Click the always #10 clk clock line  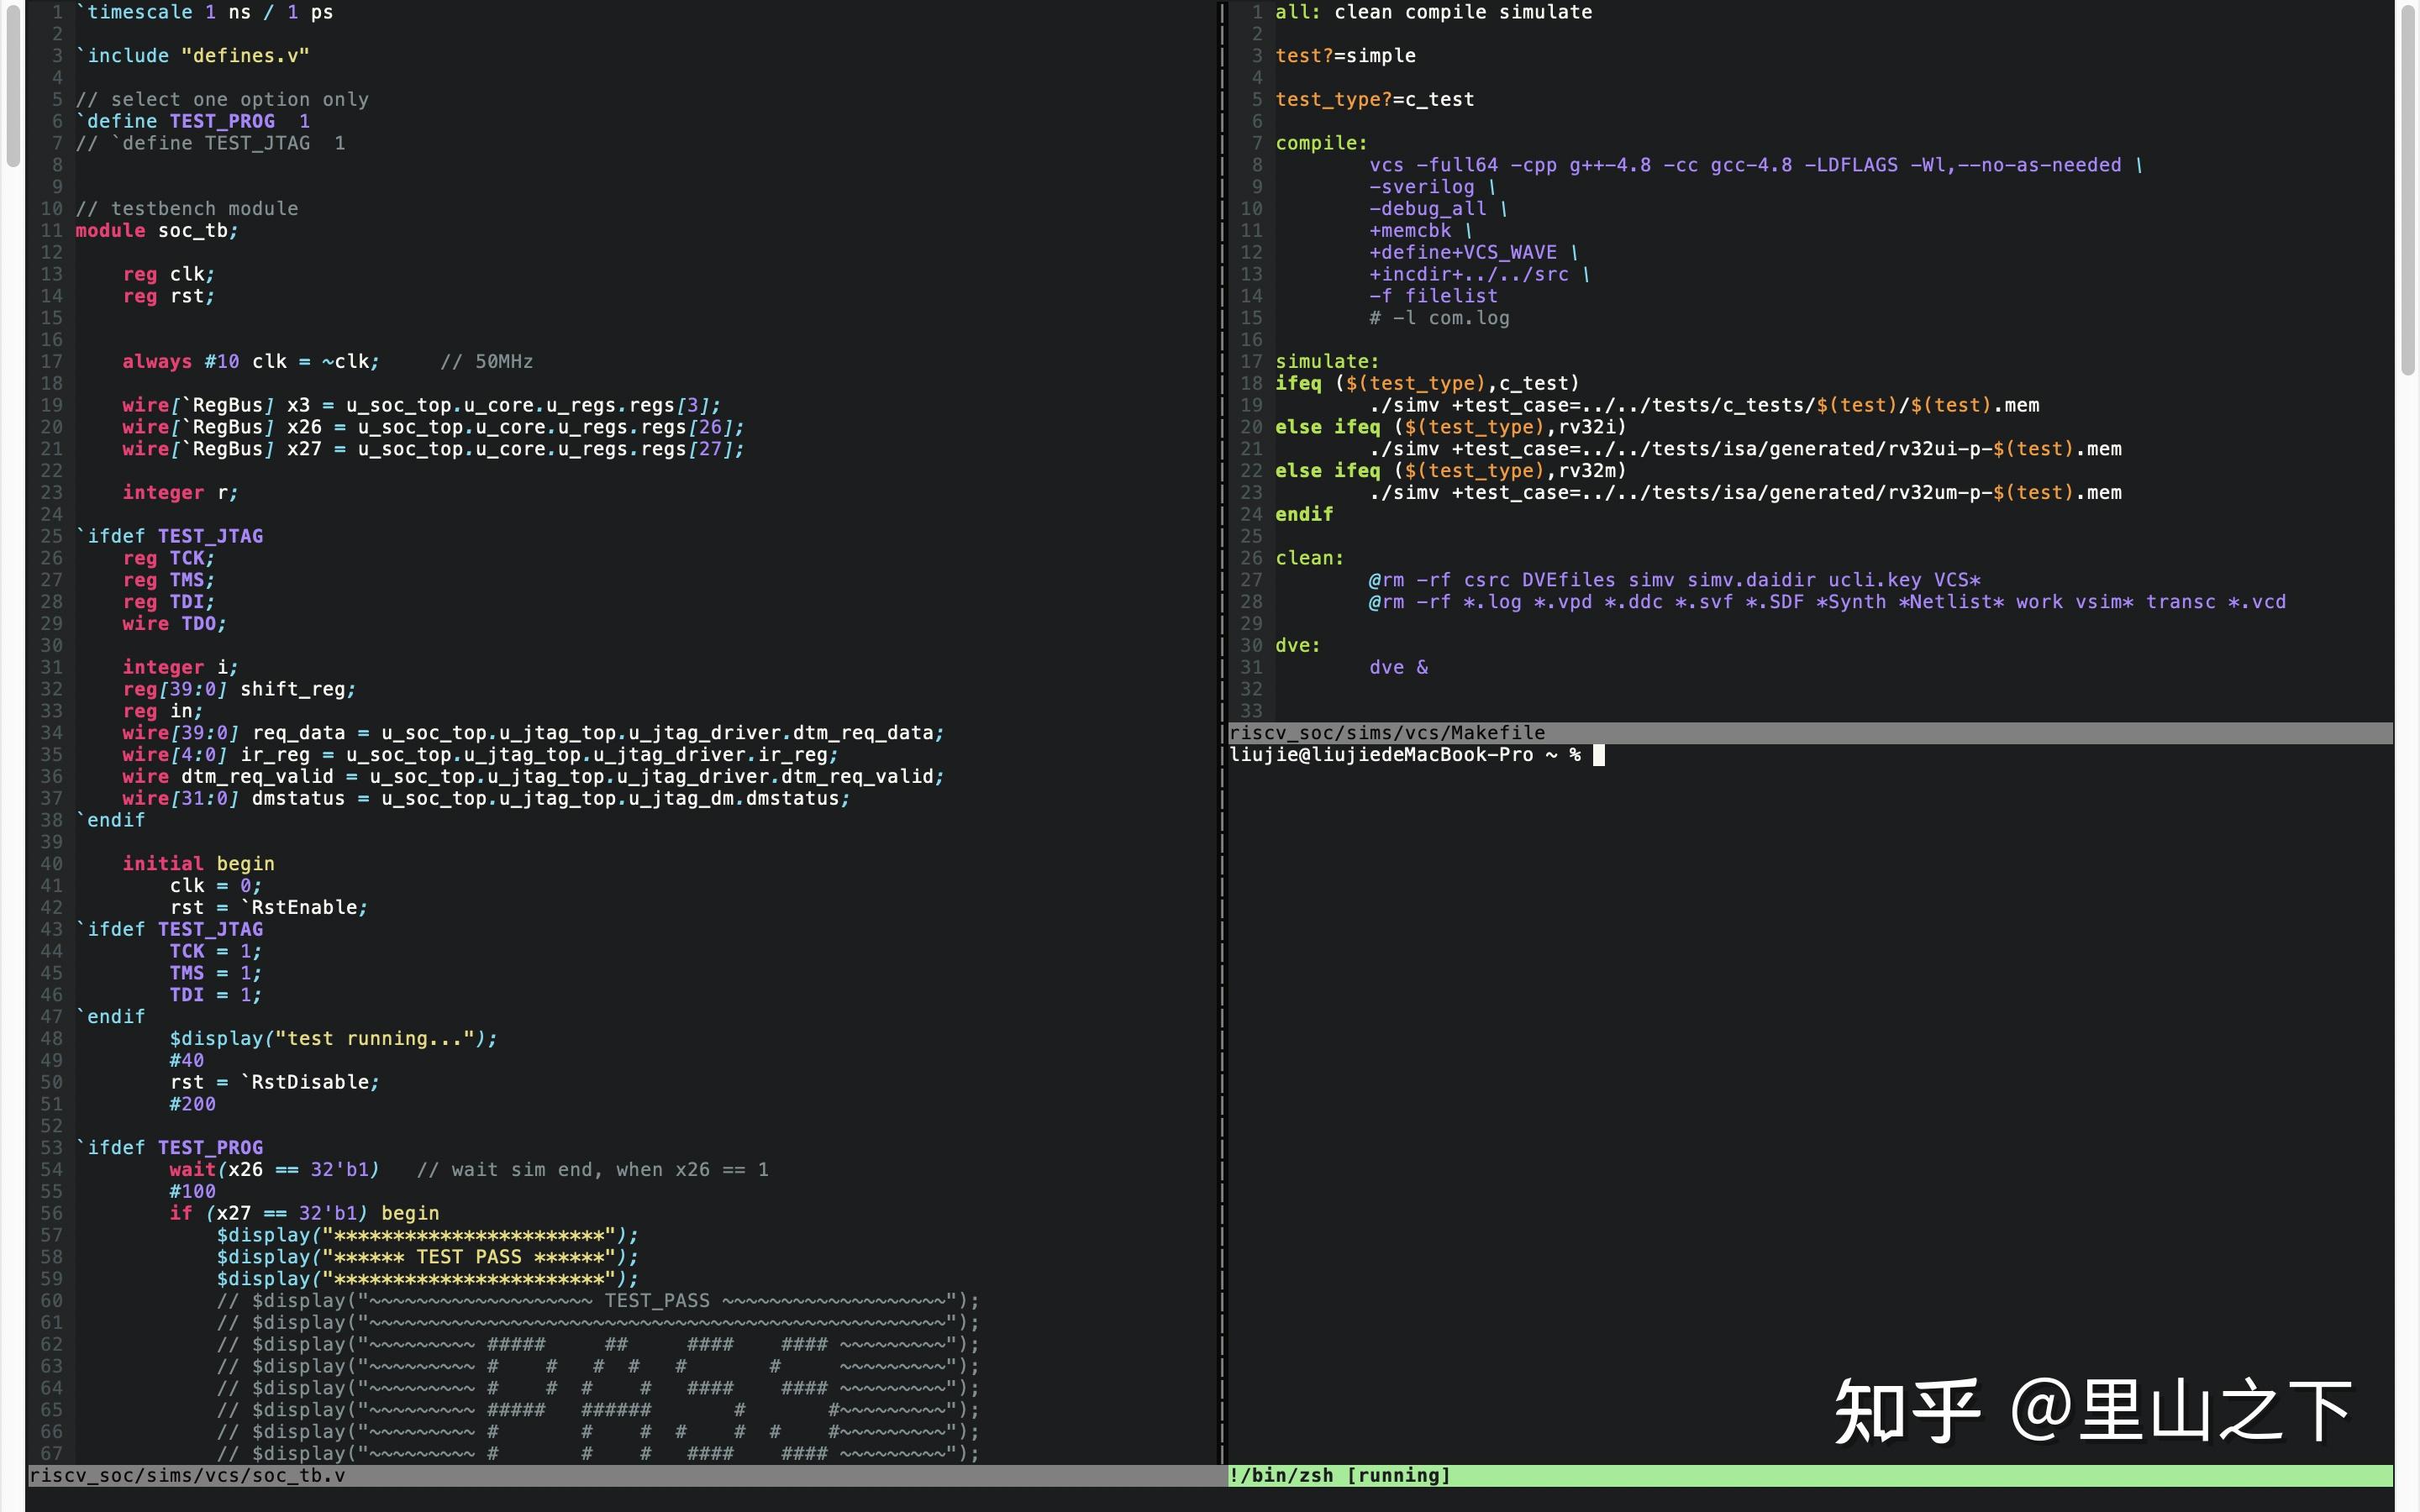click(x=250, y=362)
